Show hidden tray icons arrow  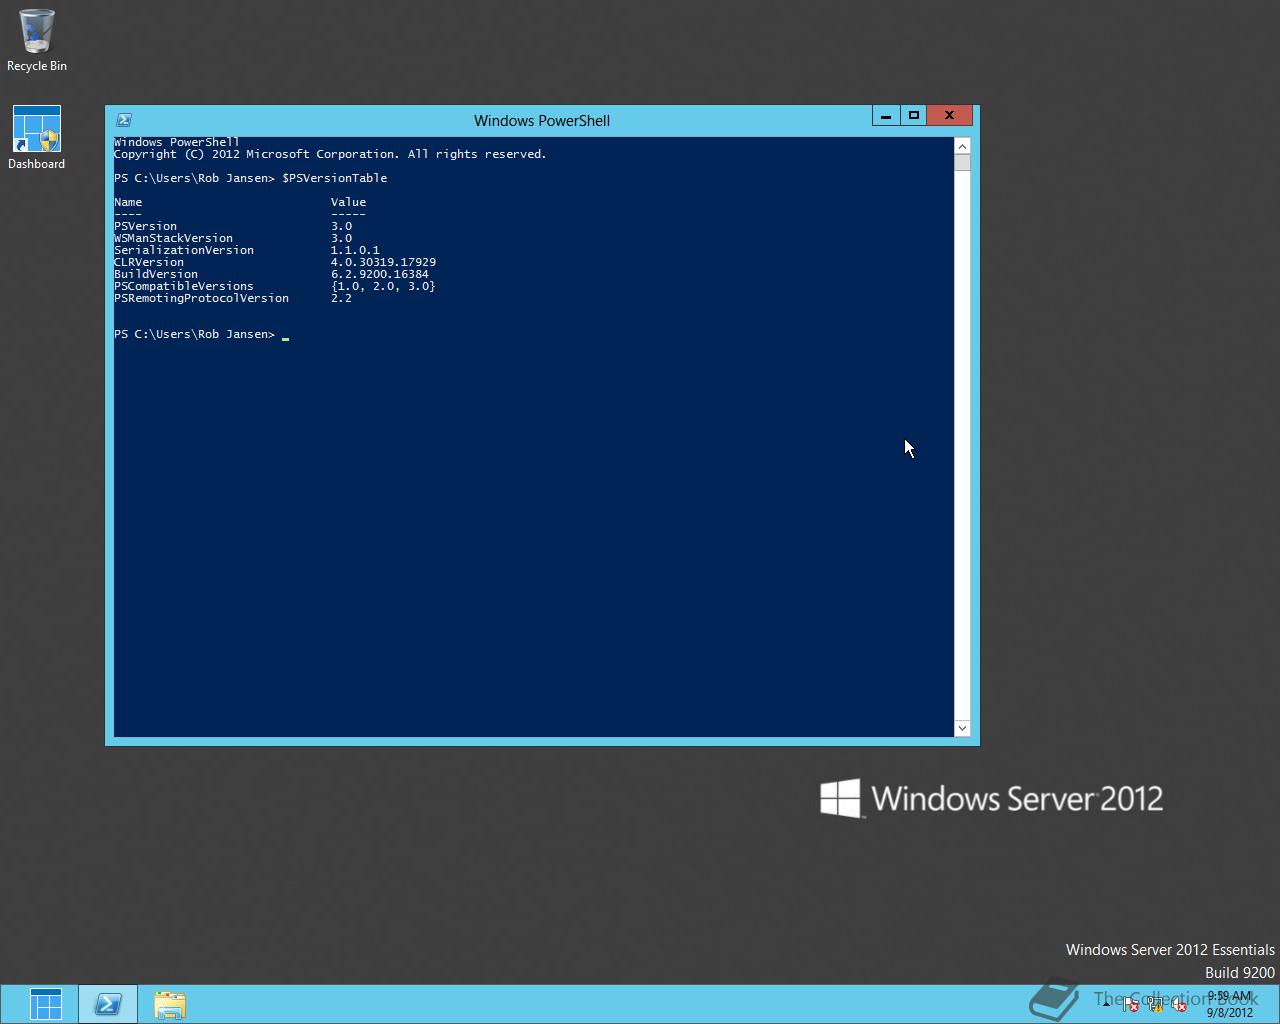click(x=1106, y=1004)
